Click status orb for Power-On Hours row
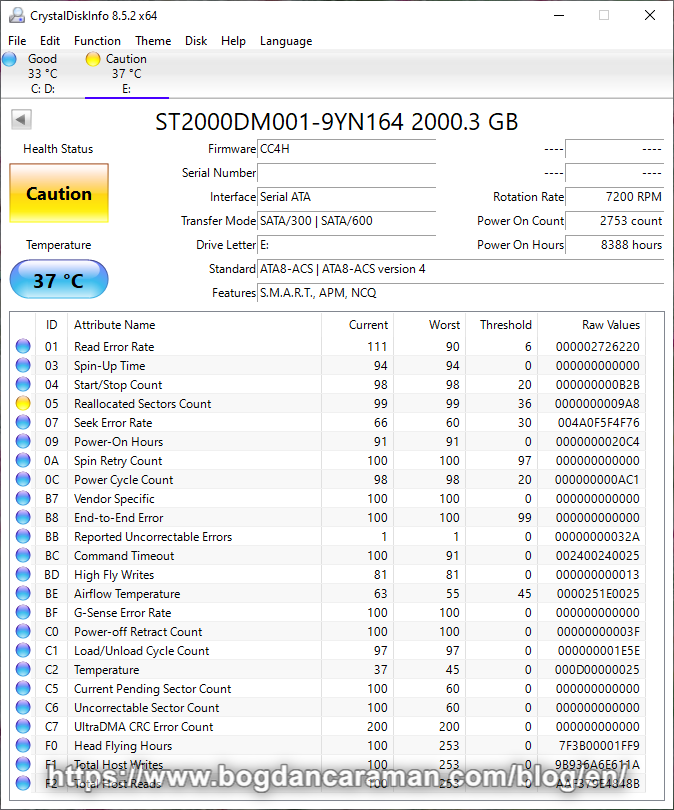674x810 pixels. tap(23, 441)
